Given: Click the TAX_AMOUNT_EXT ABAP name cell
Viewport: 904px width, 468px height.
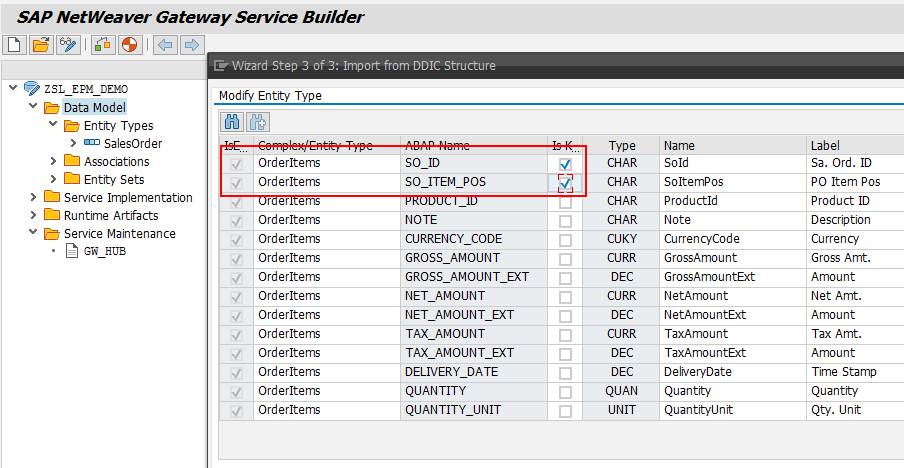Looking at the screenshot, I should [x=474, y=353].
